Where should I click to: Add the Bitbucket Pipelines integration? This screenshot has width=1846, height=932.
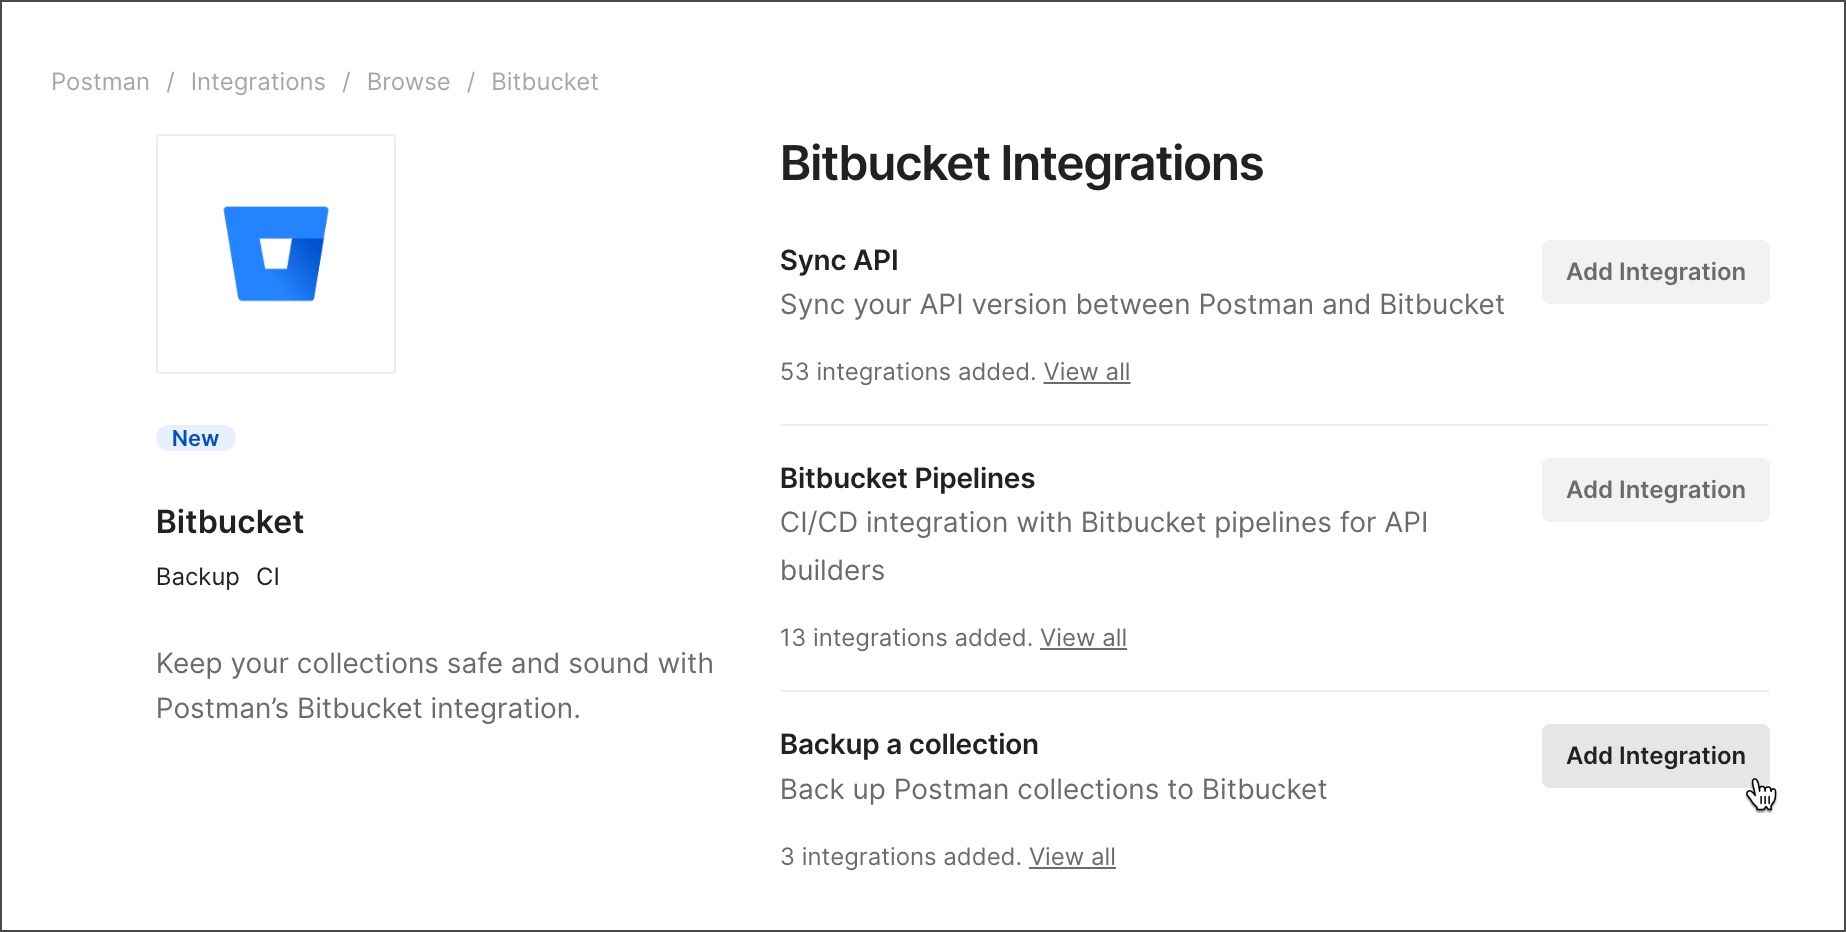coord(1655,489)
